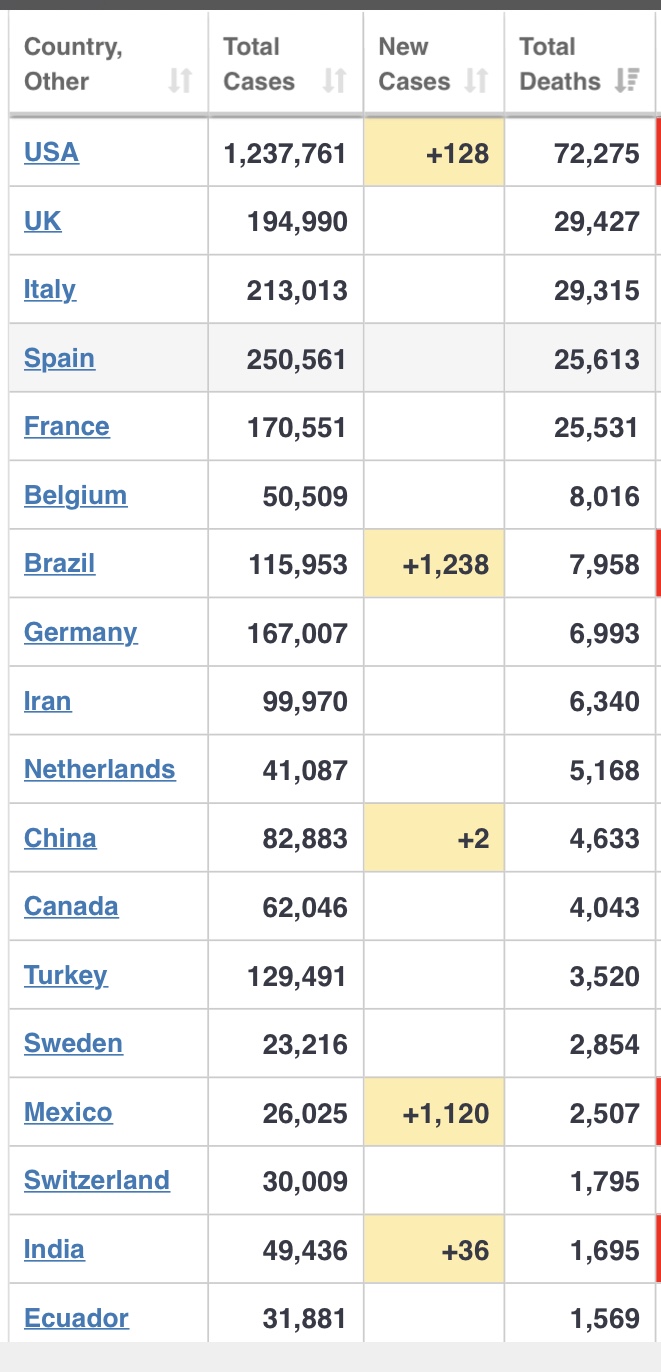View France country details
661x1372 pixels.
[67, 427]
